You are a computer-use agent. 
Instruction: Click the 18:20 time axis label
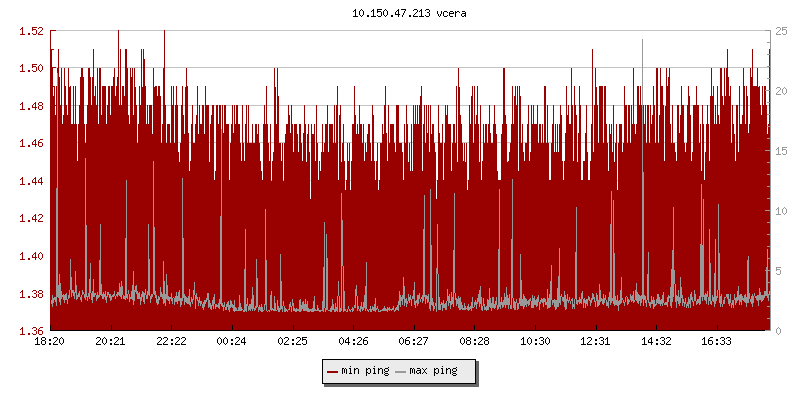point(50,341)
